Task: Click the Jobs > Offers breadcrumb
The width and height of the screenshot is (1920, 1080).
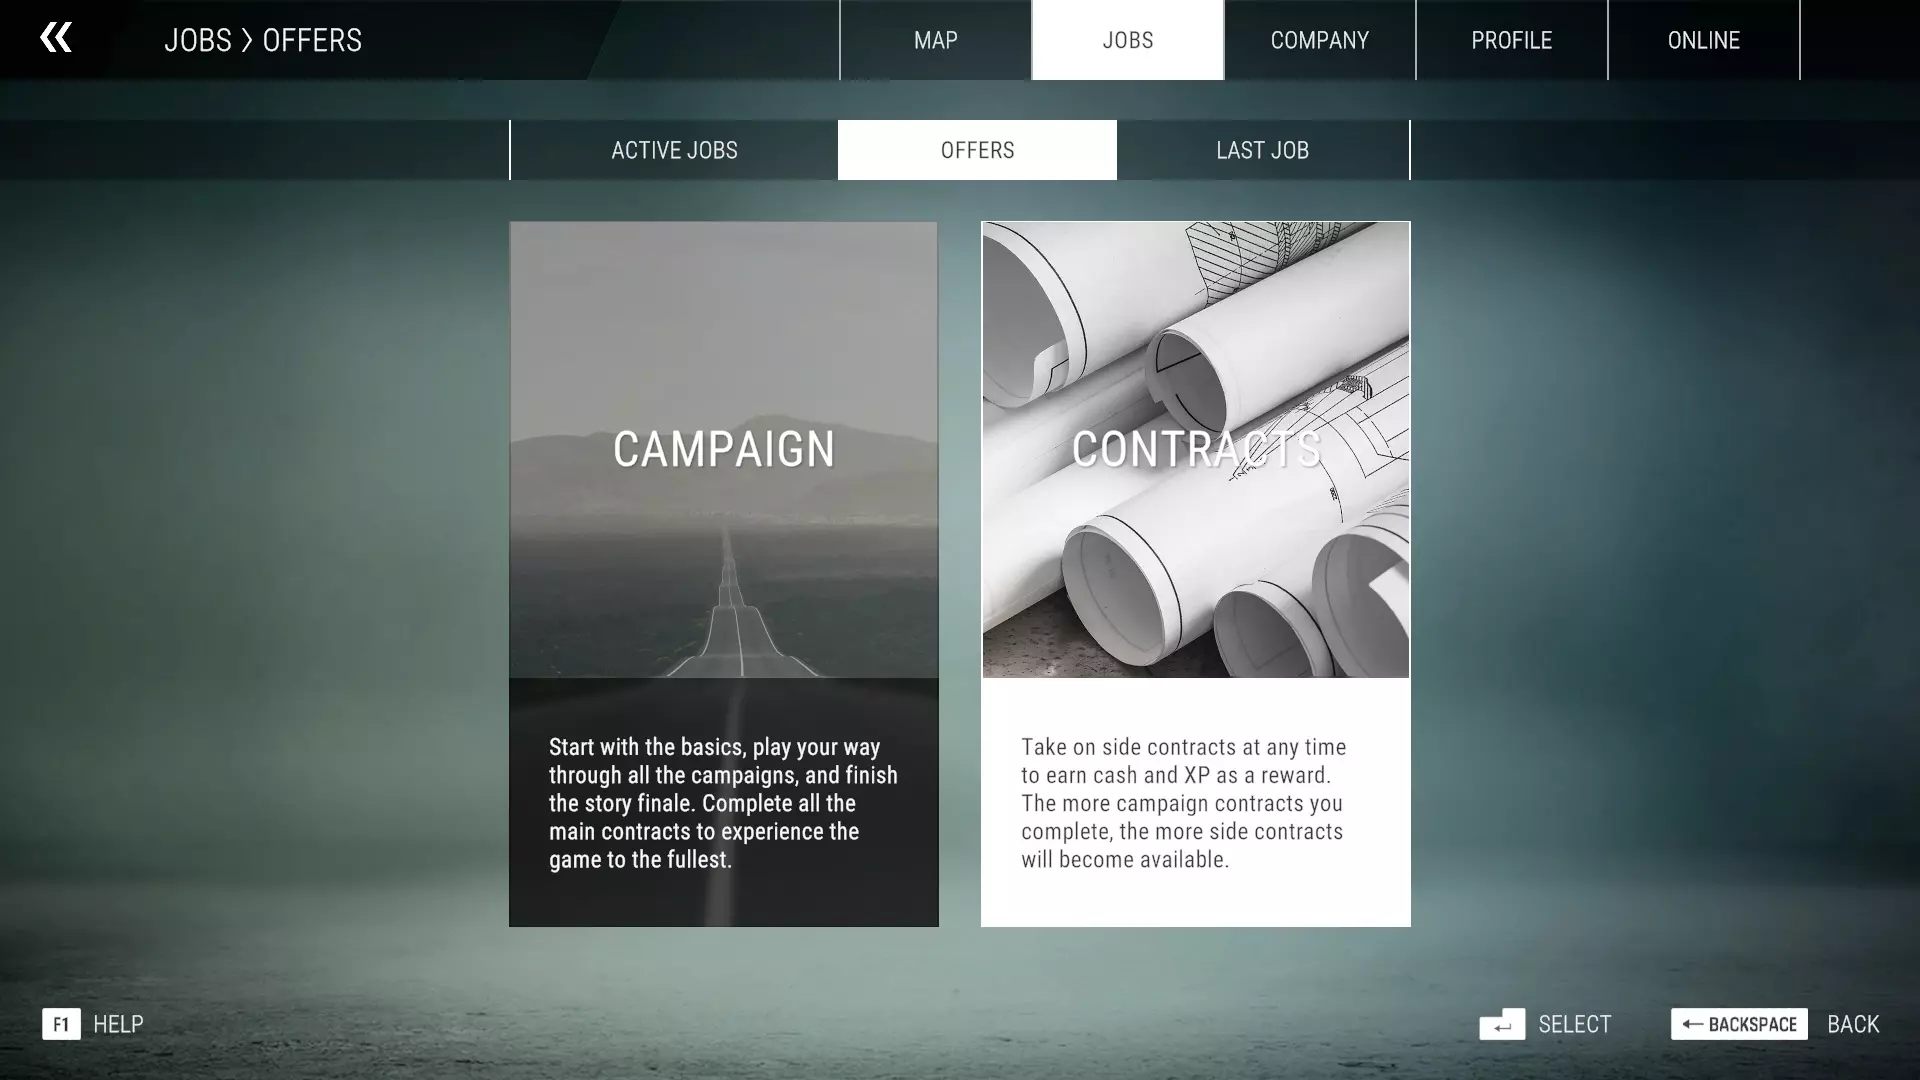Action: point(263,40)
